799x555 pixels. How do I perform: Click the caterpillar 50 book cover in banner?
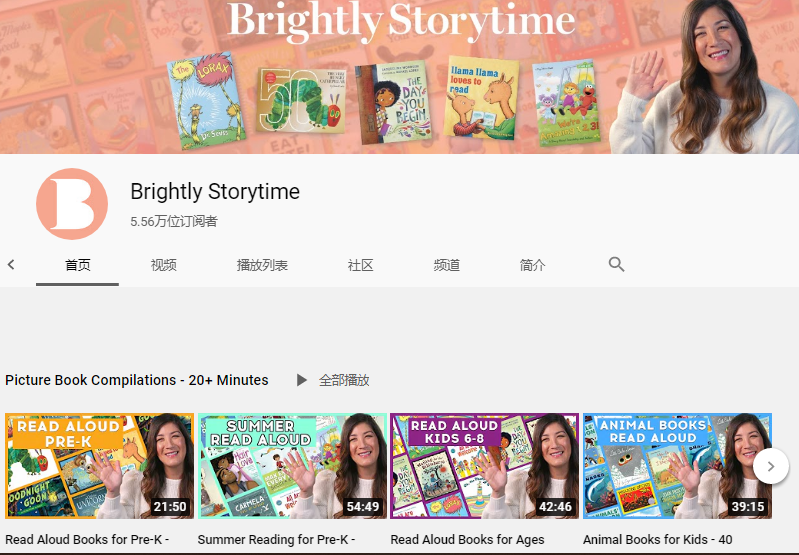pos(301,100)
